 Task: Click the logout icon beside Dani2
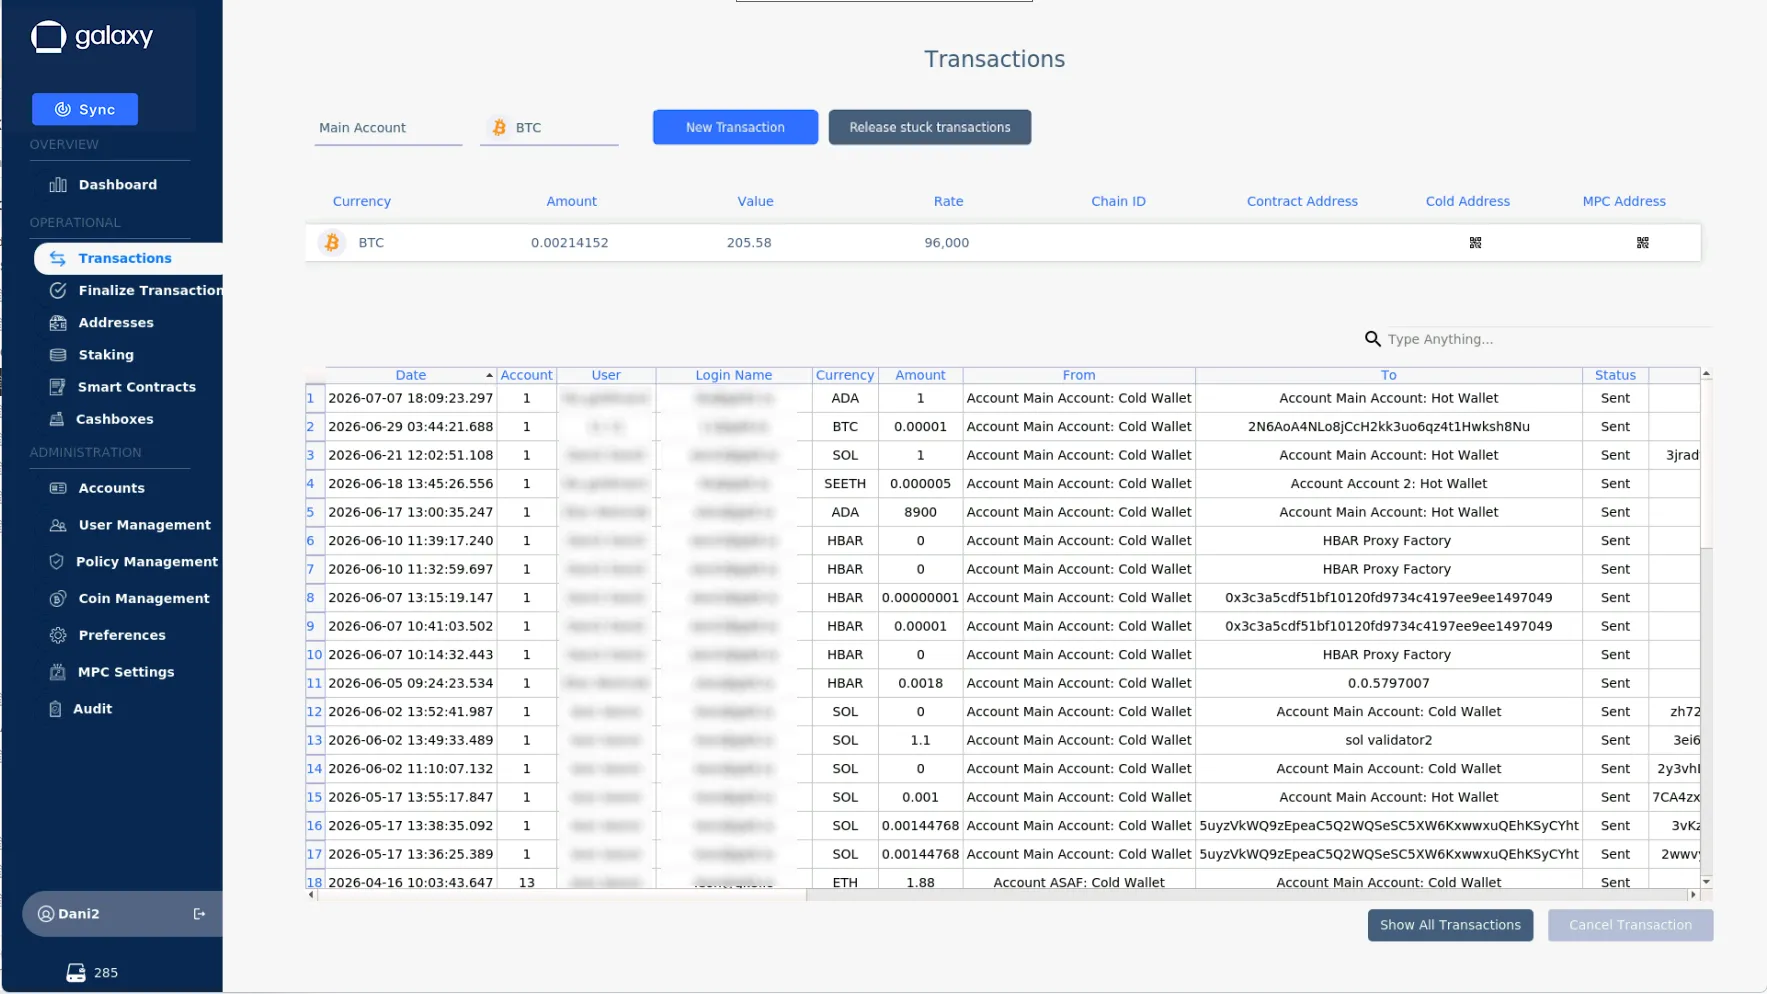coord(199,914)
